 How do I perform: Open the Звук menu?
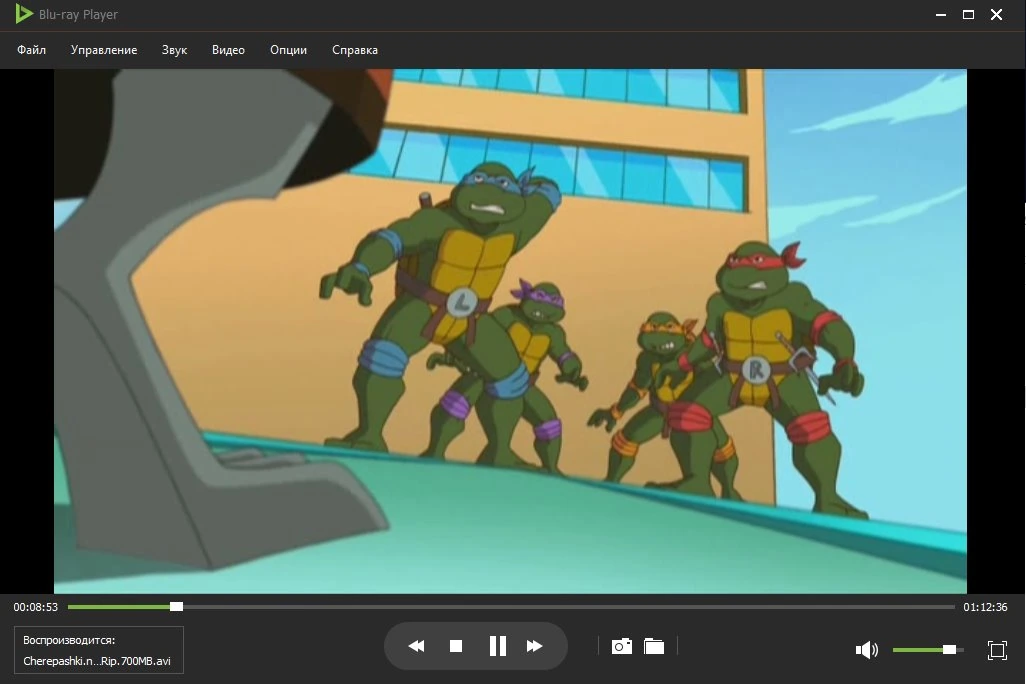(x=175, y=50)
